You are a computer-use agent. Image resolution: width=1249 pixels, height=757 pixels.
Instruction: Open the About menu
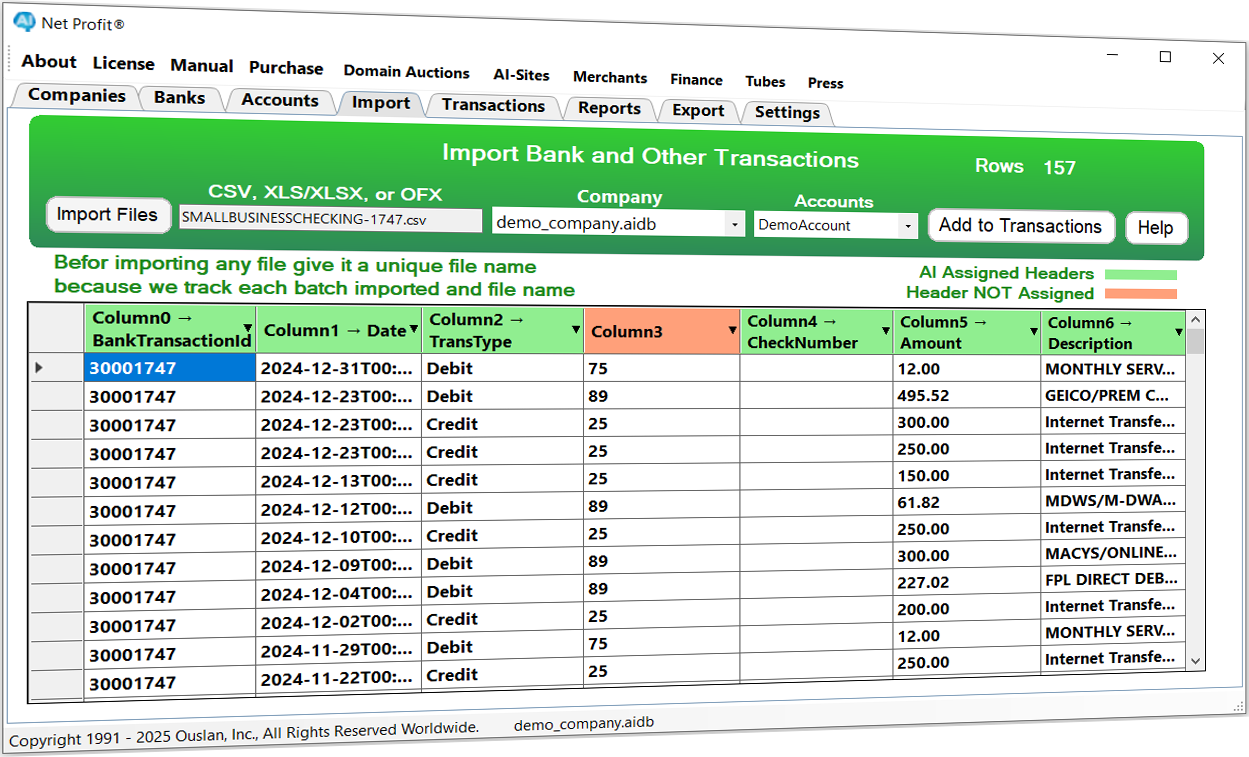coord(49,61)
